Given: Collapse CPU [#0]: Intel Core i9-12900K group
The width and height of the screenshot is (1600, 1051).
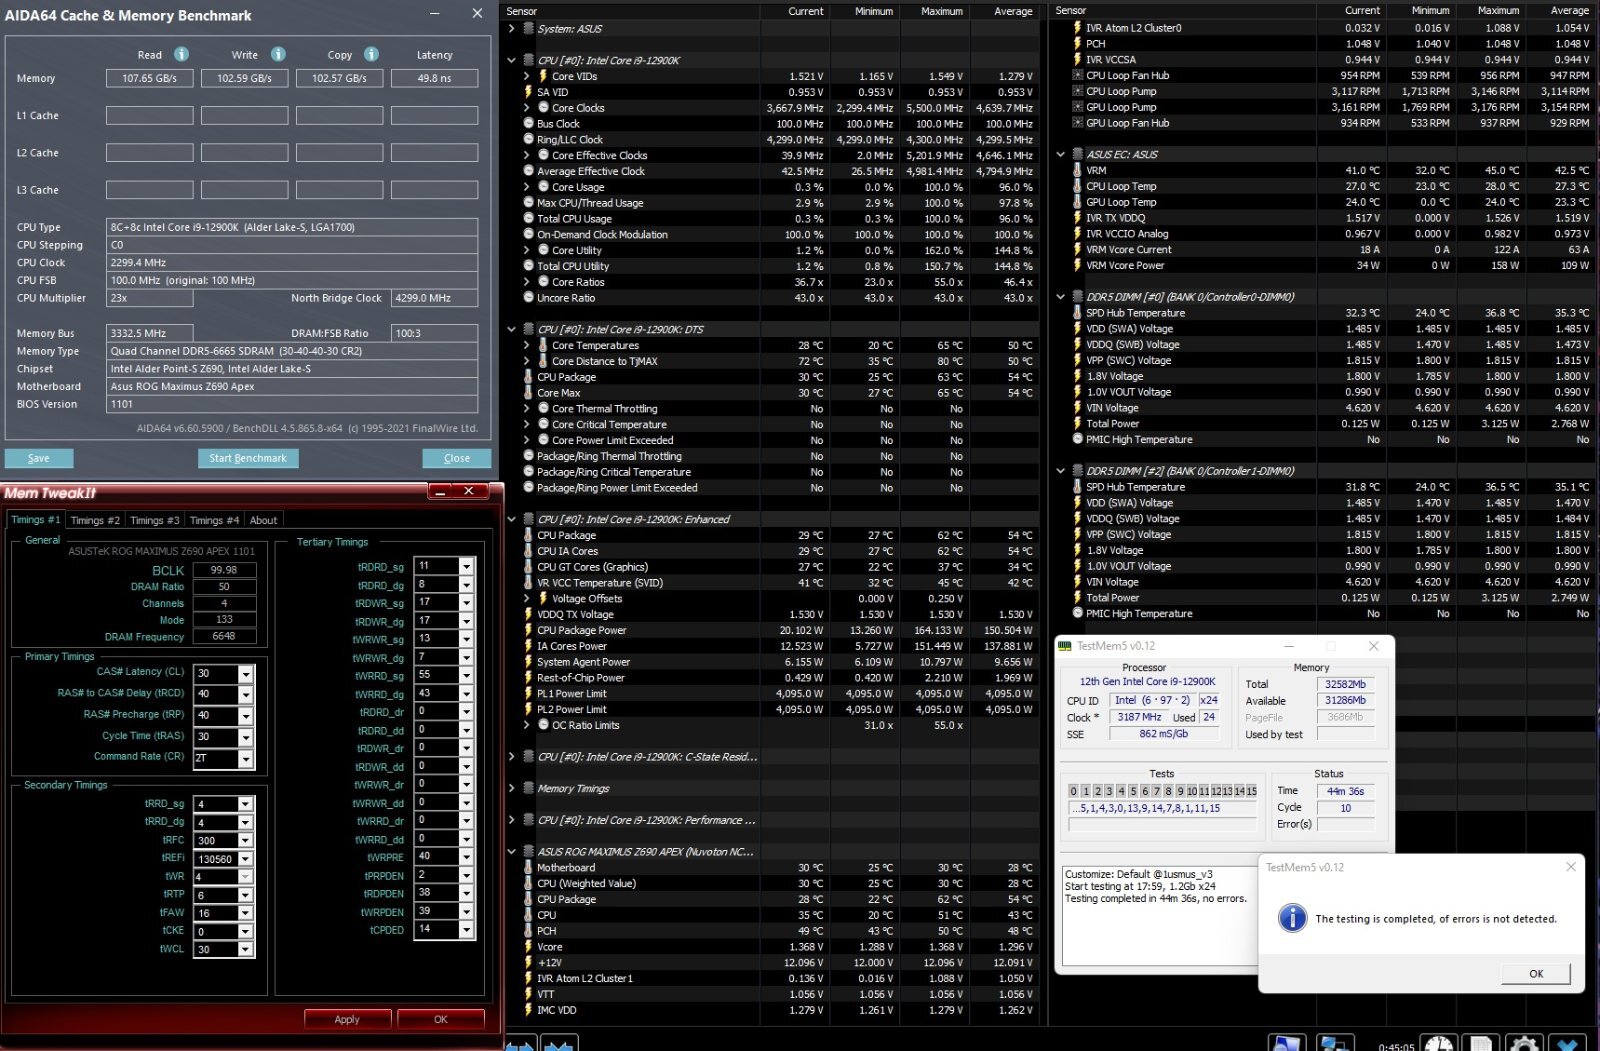Looking at the screenshot, I should (512, 60).
